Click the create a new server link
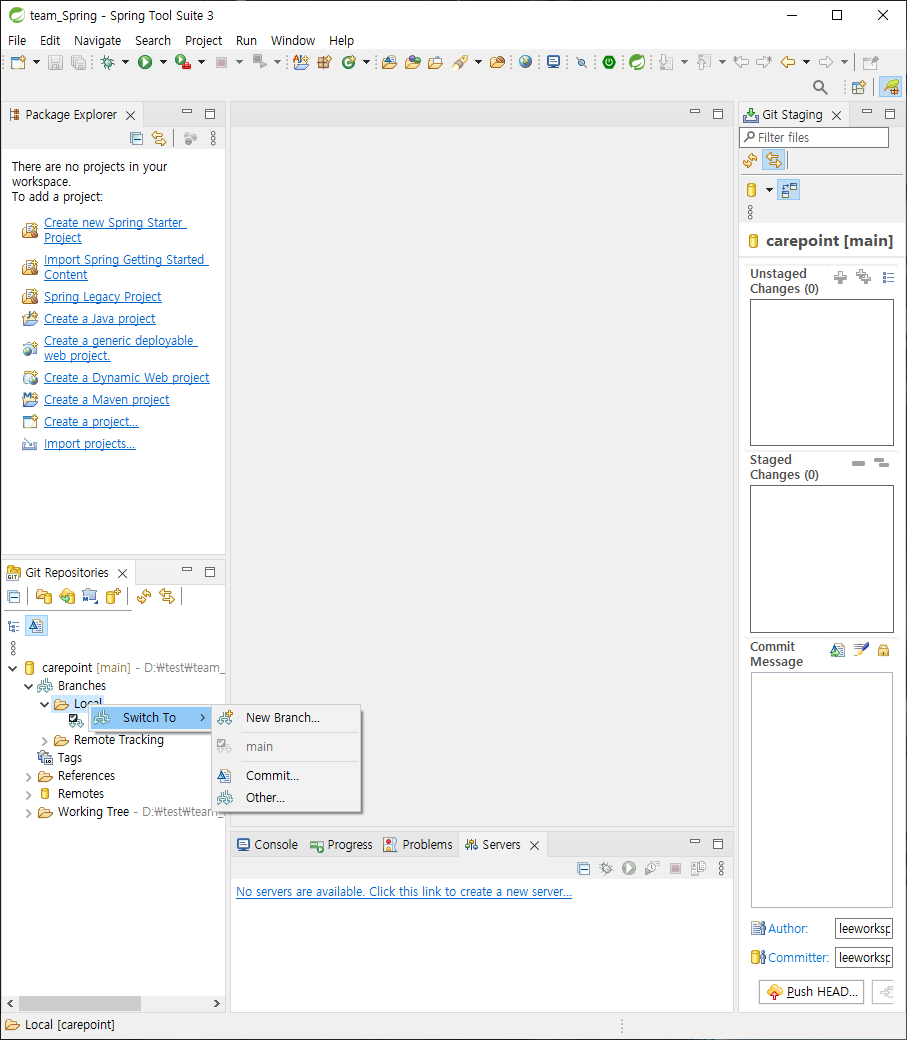The height and width of the screenshot is (1040, 907). 403,892
